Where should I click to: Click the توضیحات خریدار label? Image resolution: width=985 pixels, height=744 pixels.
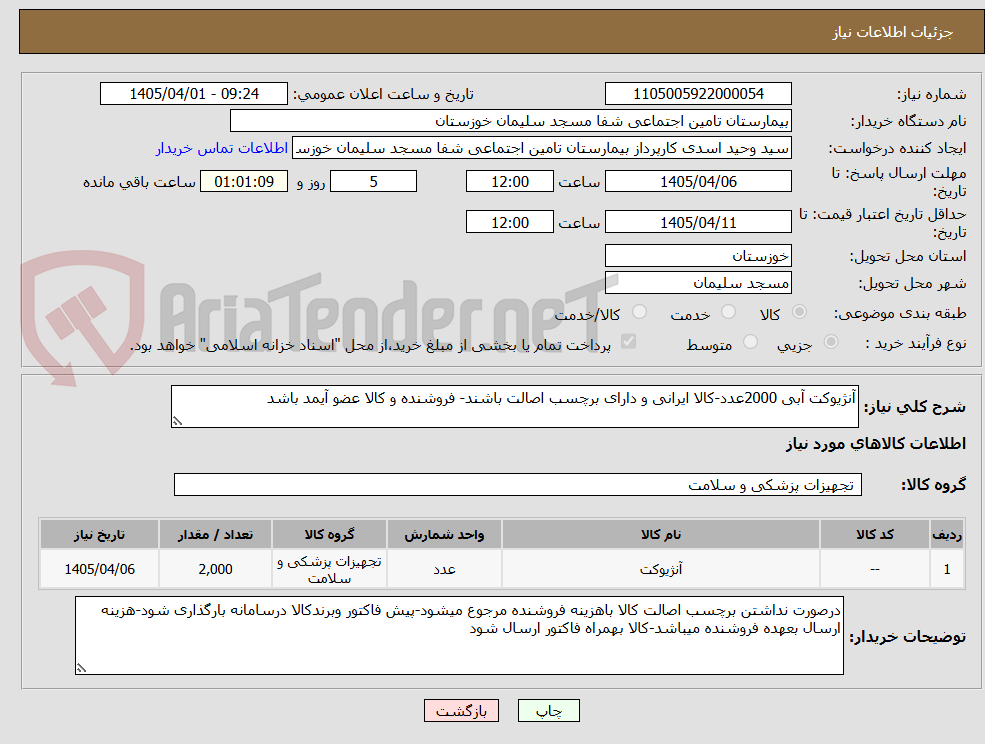coord(908,637)
